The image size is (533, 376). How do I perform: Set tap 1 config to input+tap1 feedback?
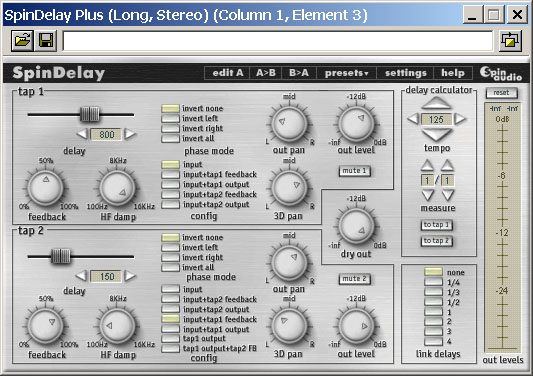[170, 174]
